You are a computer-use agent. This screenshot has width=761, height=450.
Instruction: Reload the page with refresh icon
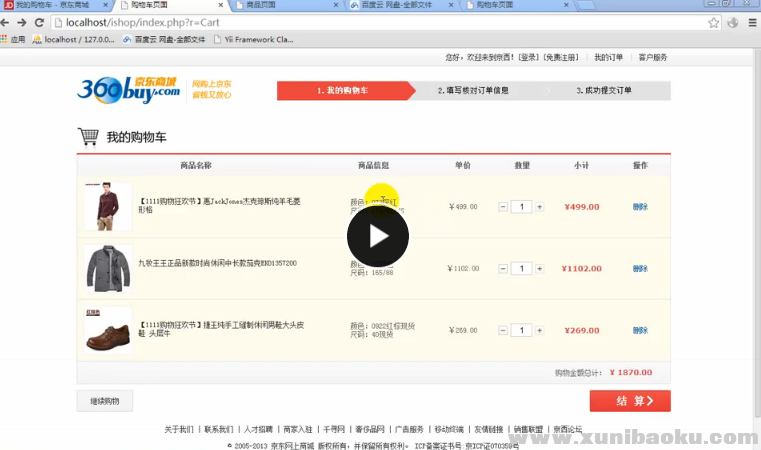click(x=40, y=22)
